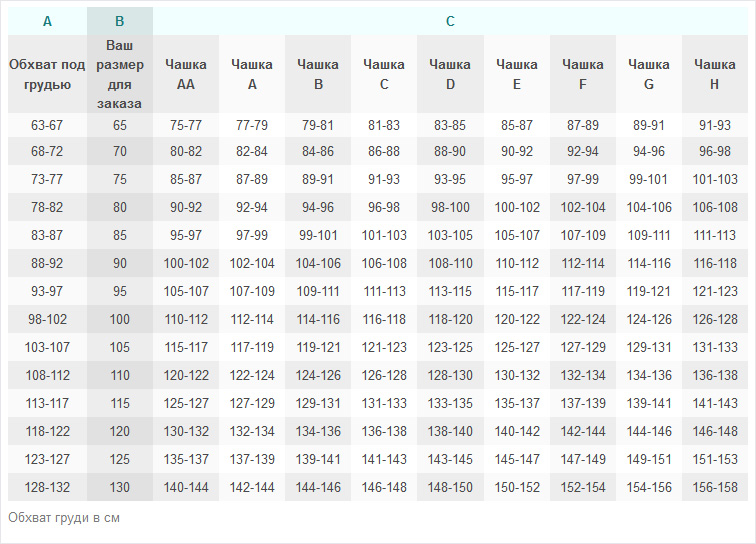The image size is (756, 544).
Task: Click the top header cell labeled 'C'
Action: (x=450, y=21)
